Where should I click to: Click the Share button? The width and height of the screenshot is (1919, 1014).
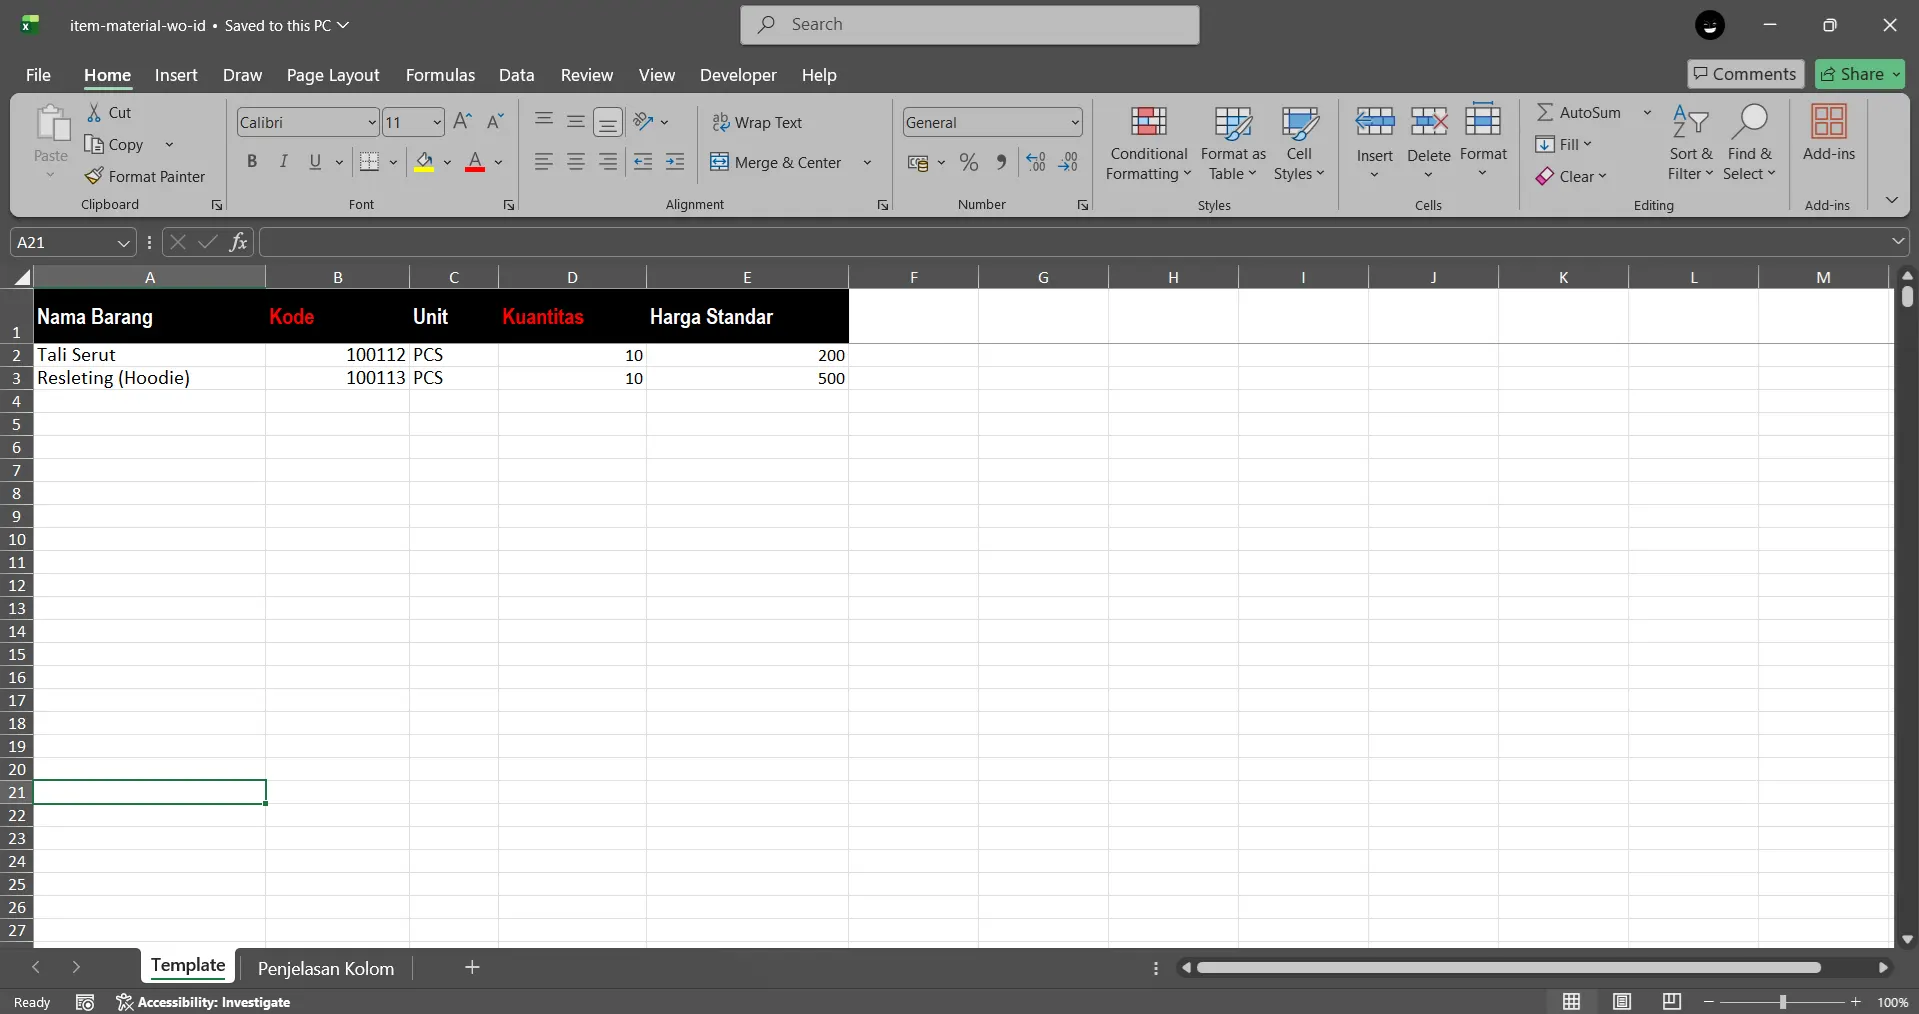pos(1858,73)
